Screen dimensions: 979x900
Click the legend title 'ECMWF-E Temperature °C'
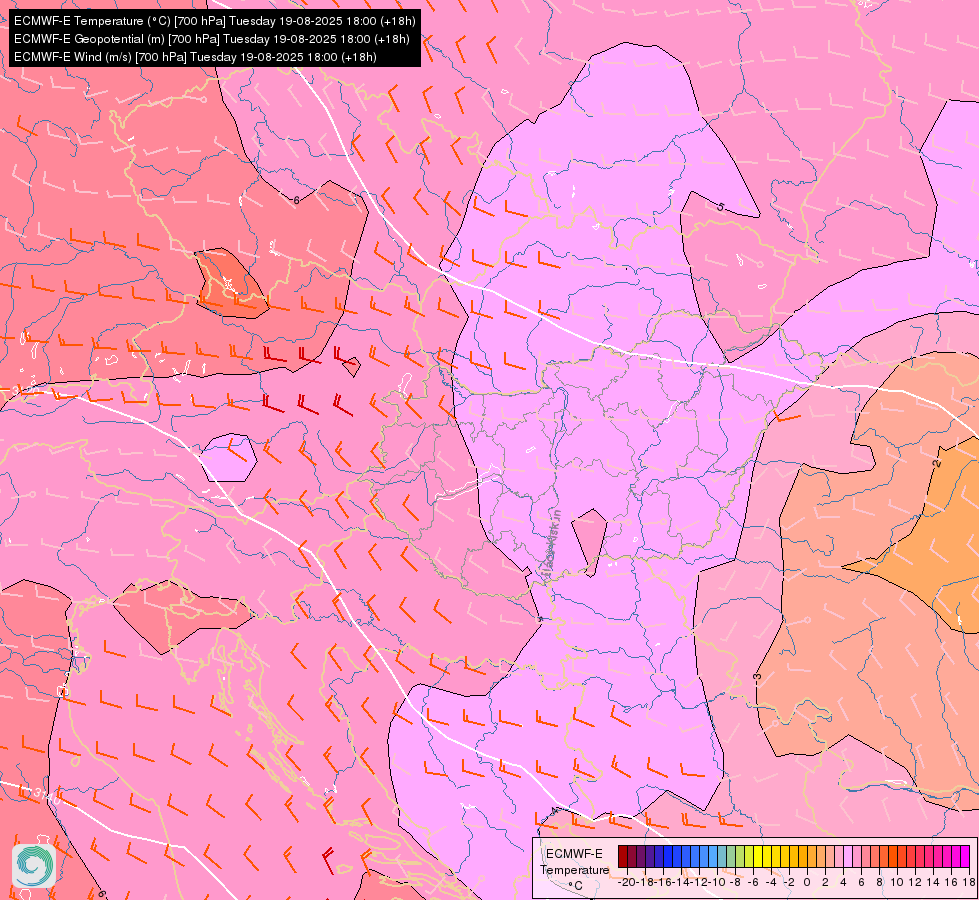click(574, 869)
